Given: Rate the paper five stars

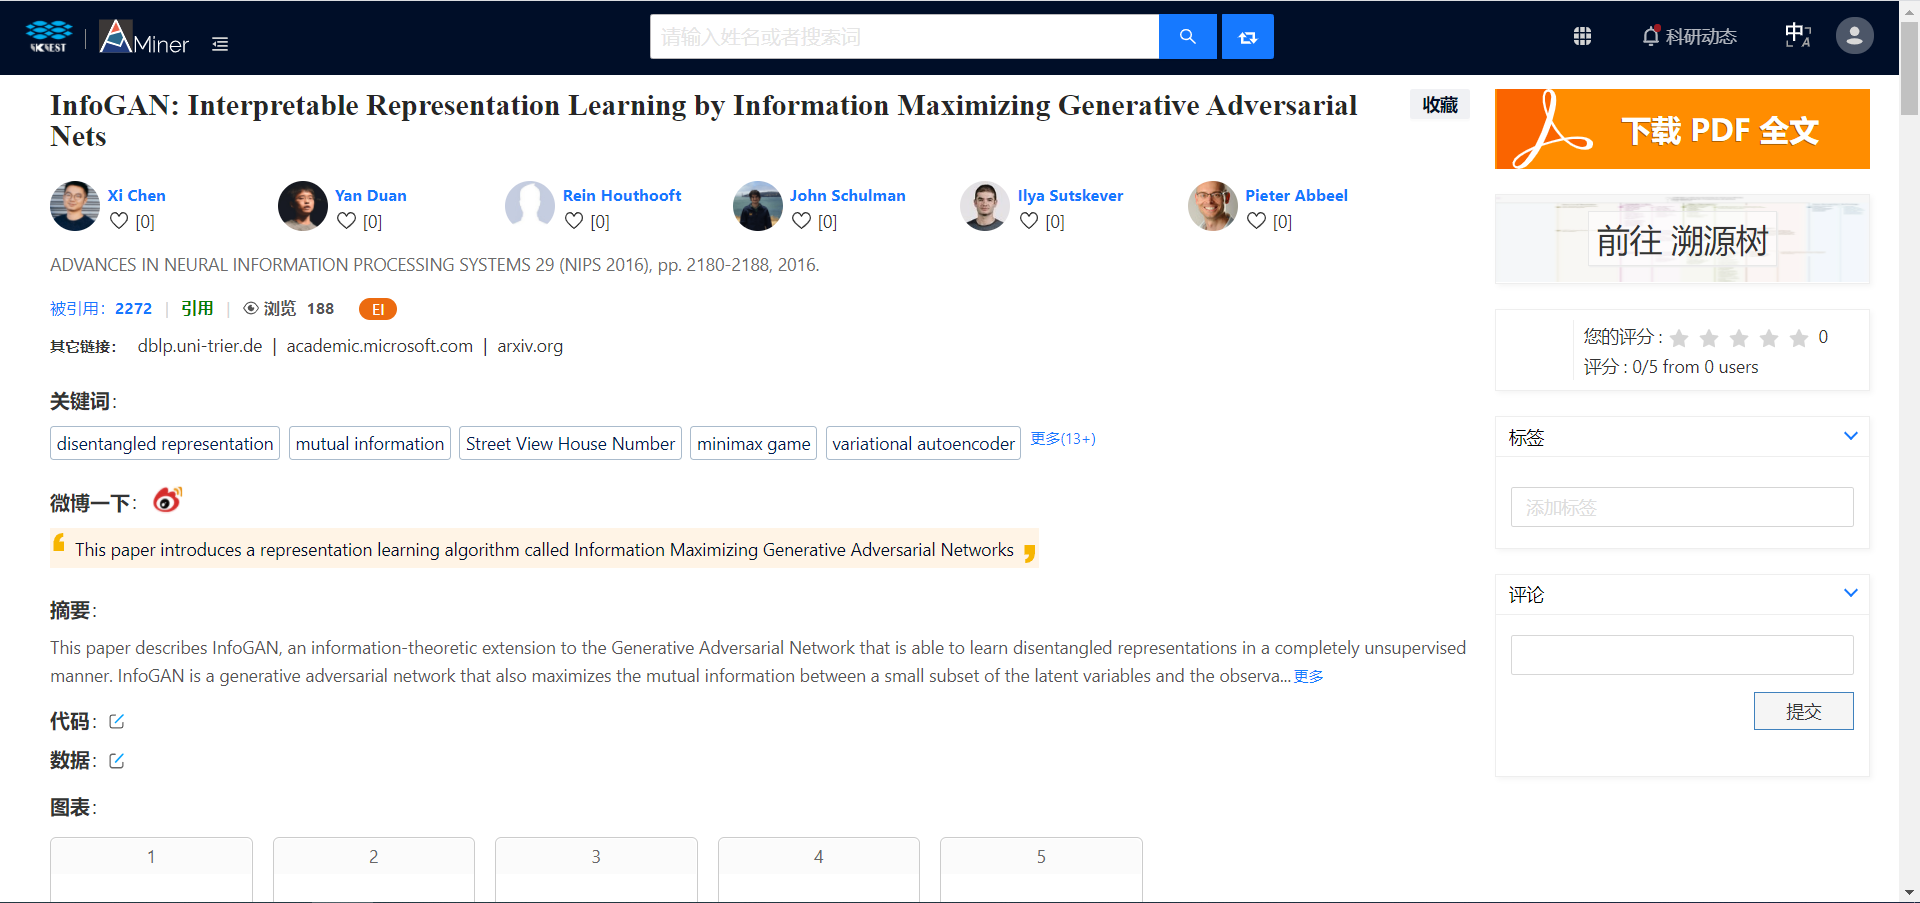Looking at the screenshot, I should pyautogui.click(x=1799, y=338).
